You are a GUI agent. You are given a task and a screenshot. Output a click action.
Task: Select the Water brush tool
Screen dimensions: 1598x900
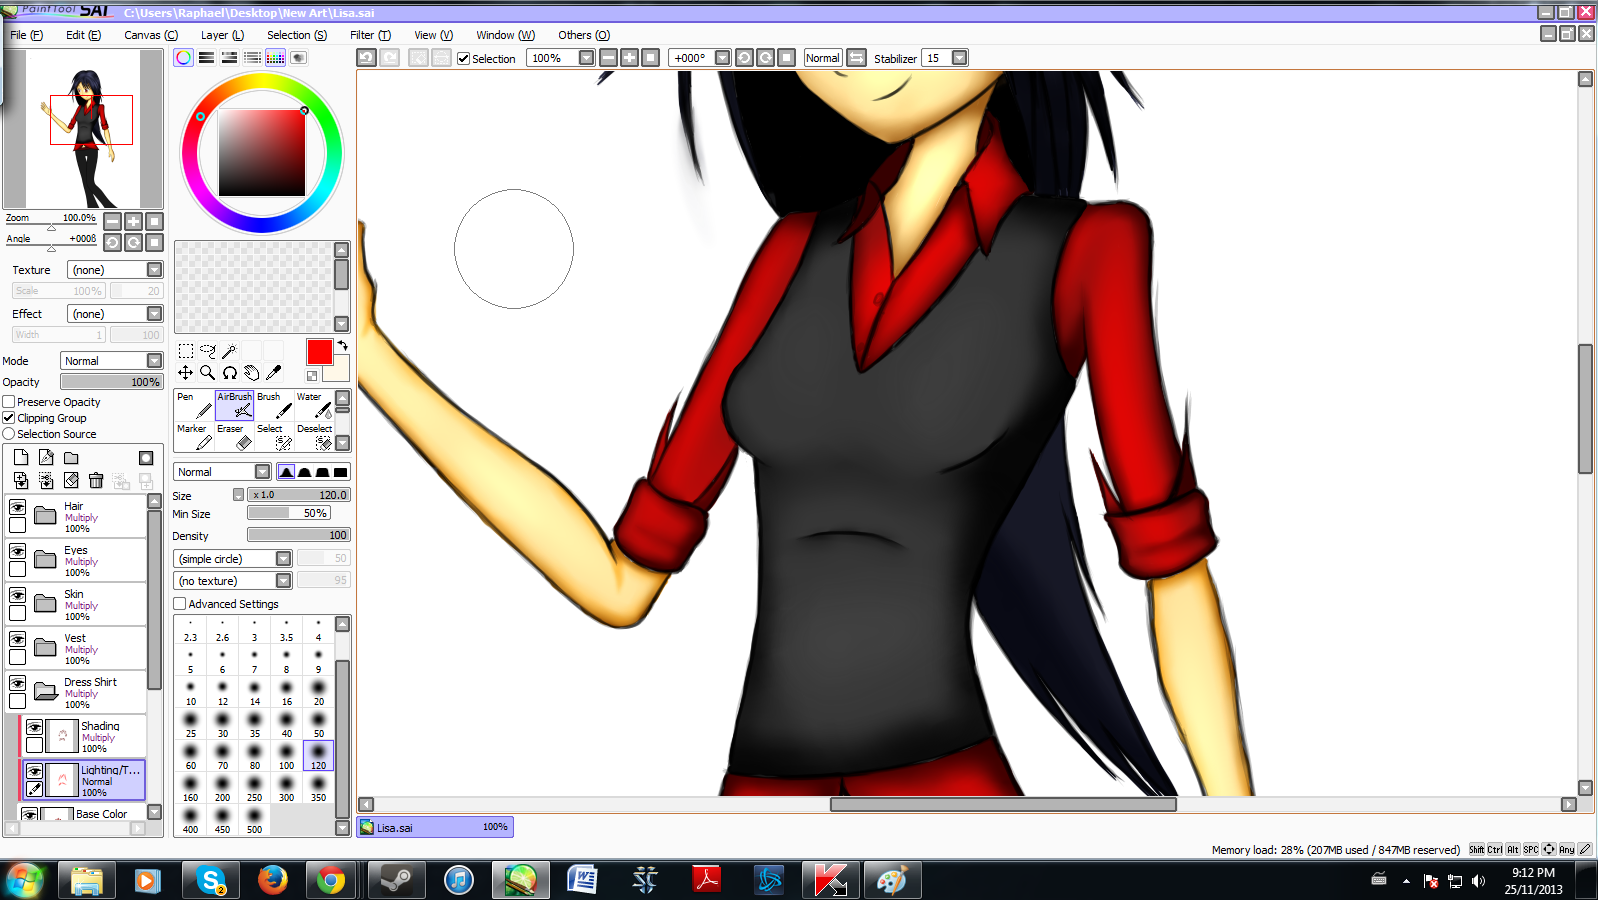tap(314, 405)
